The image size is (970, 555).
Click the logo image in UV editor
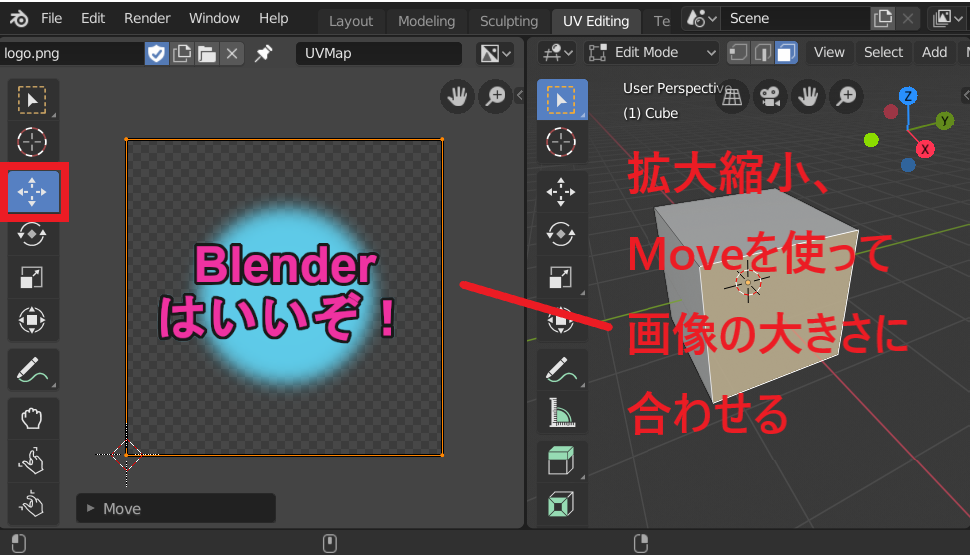pyautogui.click(x=285, y=298)
